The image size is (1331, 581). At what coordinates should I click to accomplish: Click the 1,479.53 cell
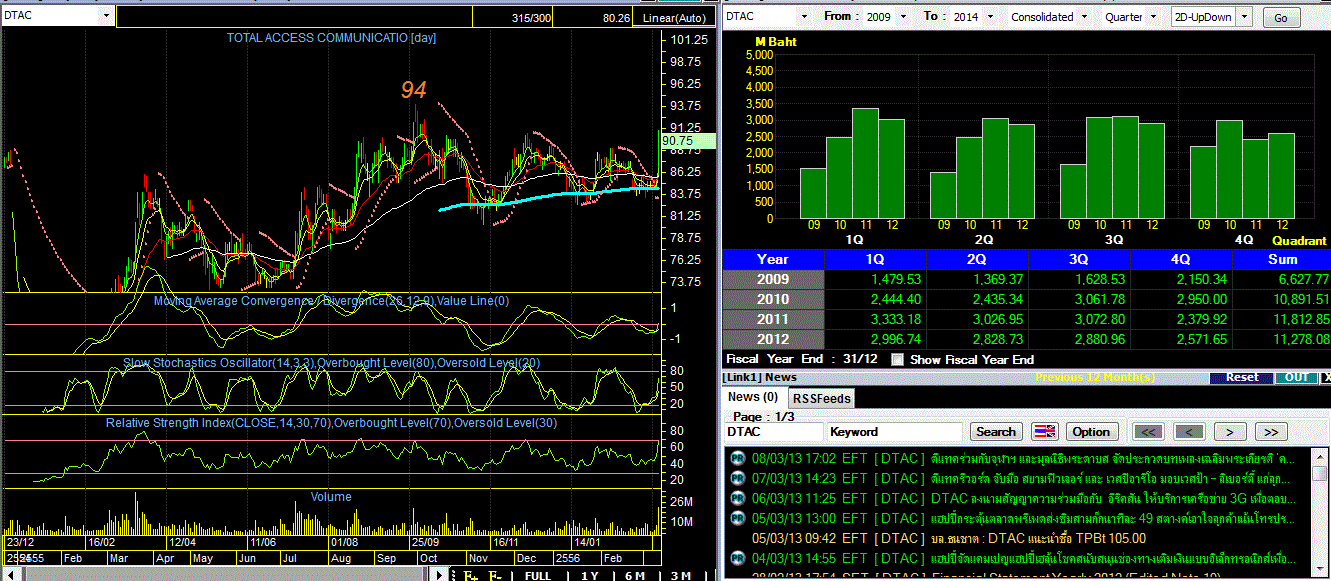(876, 278)
